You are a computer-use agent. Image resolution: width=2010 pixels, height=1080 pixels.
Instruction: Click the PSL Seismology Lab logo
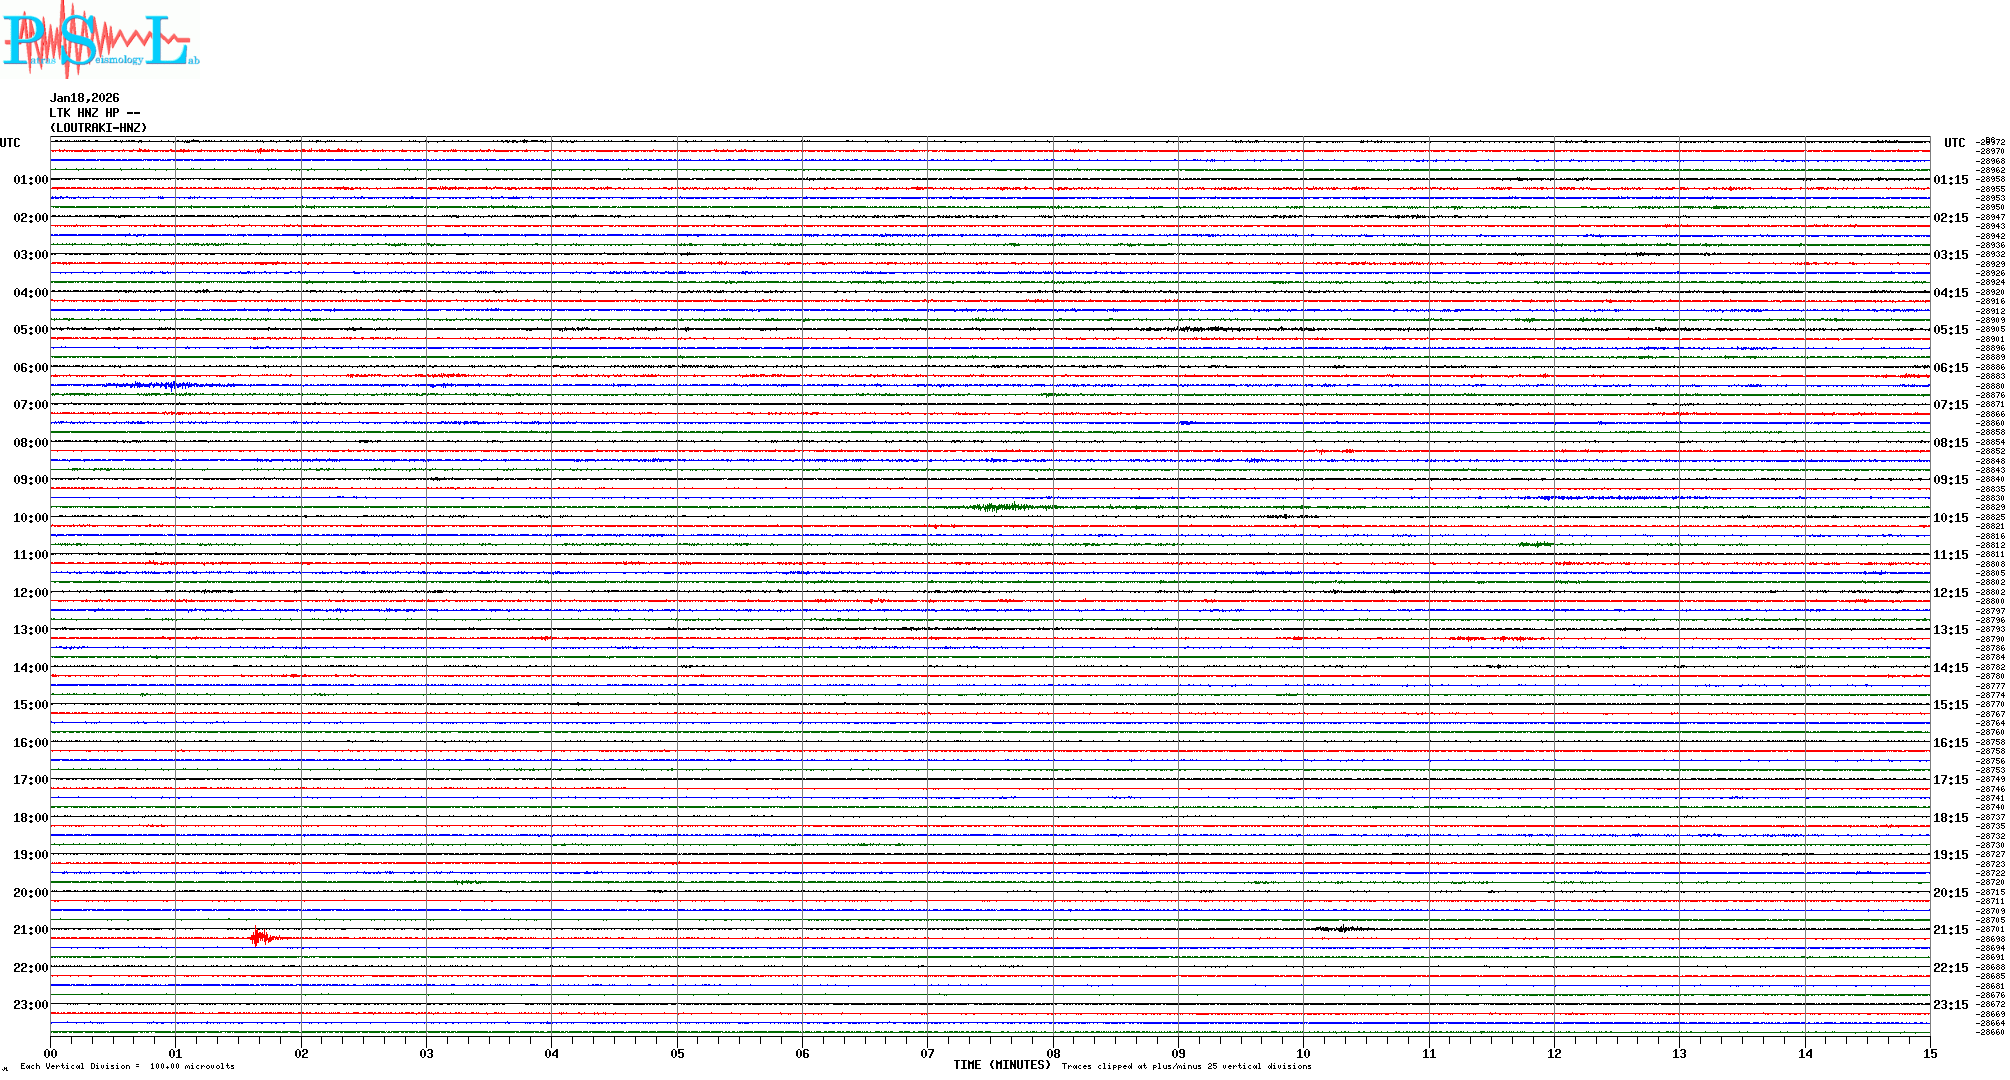(100, 40)
